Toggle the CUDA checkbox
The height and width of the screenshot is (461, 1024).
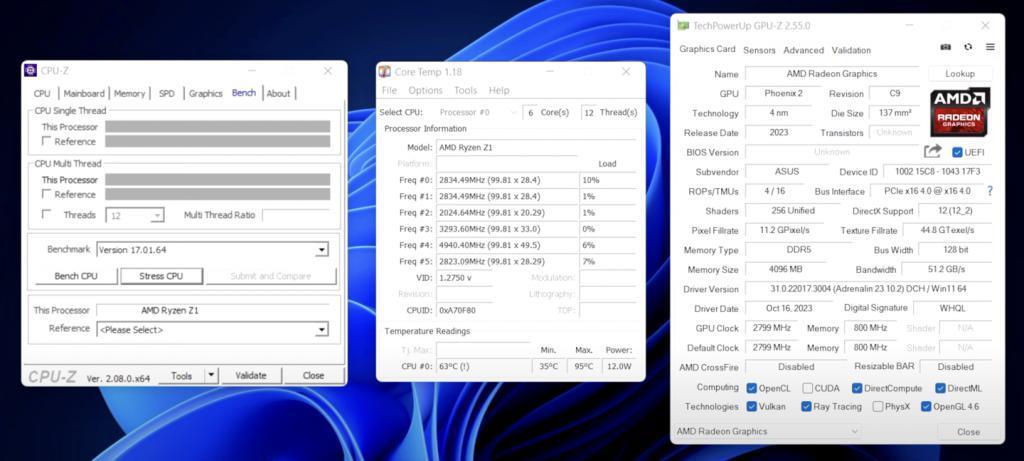(x=808, y=388)
